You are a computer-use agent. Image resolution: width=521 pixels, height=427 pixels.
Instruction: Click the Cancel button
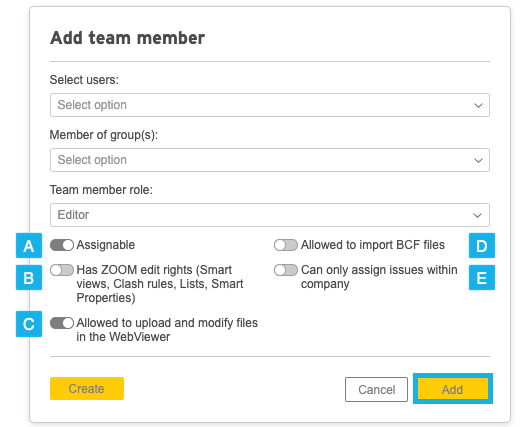click(x=376, y=389)
